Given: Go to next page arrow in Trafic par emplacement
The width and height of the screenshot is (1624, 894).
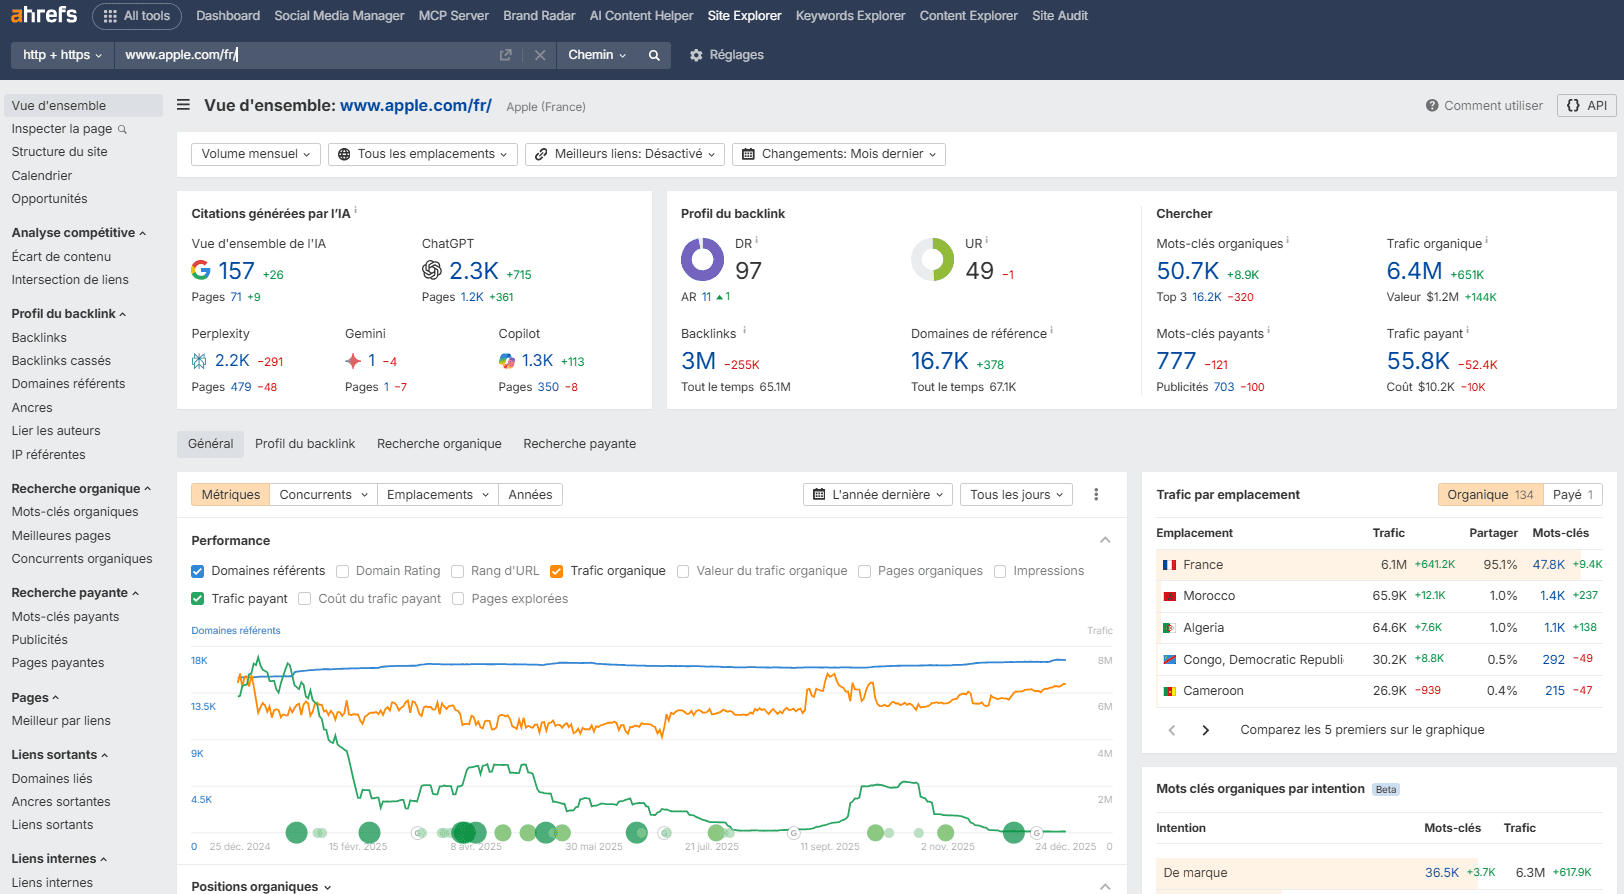Looking at the screenshot, I should (1206, 730).
